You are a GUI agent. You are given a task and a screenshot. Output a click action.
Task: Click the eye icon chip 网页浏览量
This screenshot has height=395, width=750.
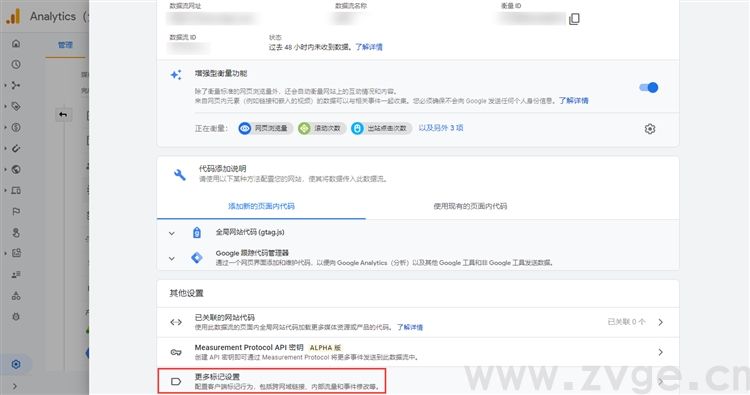244,128
